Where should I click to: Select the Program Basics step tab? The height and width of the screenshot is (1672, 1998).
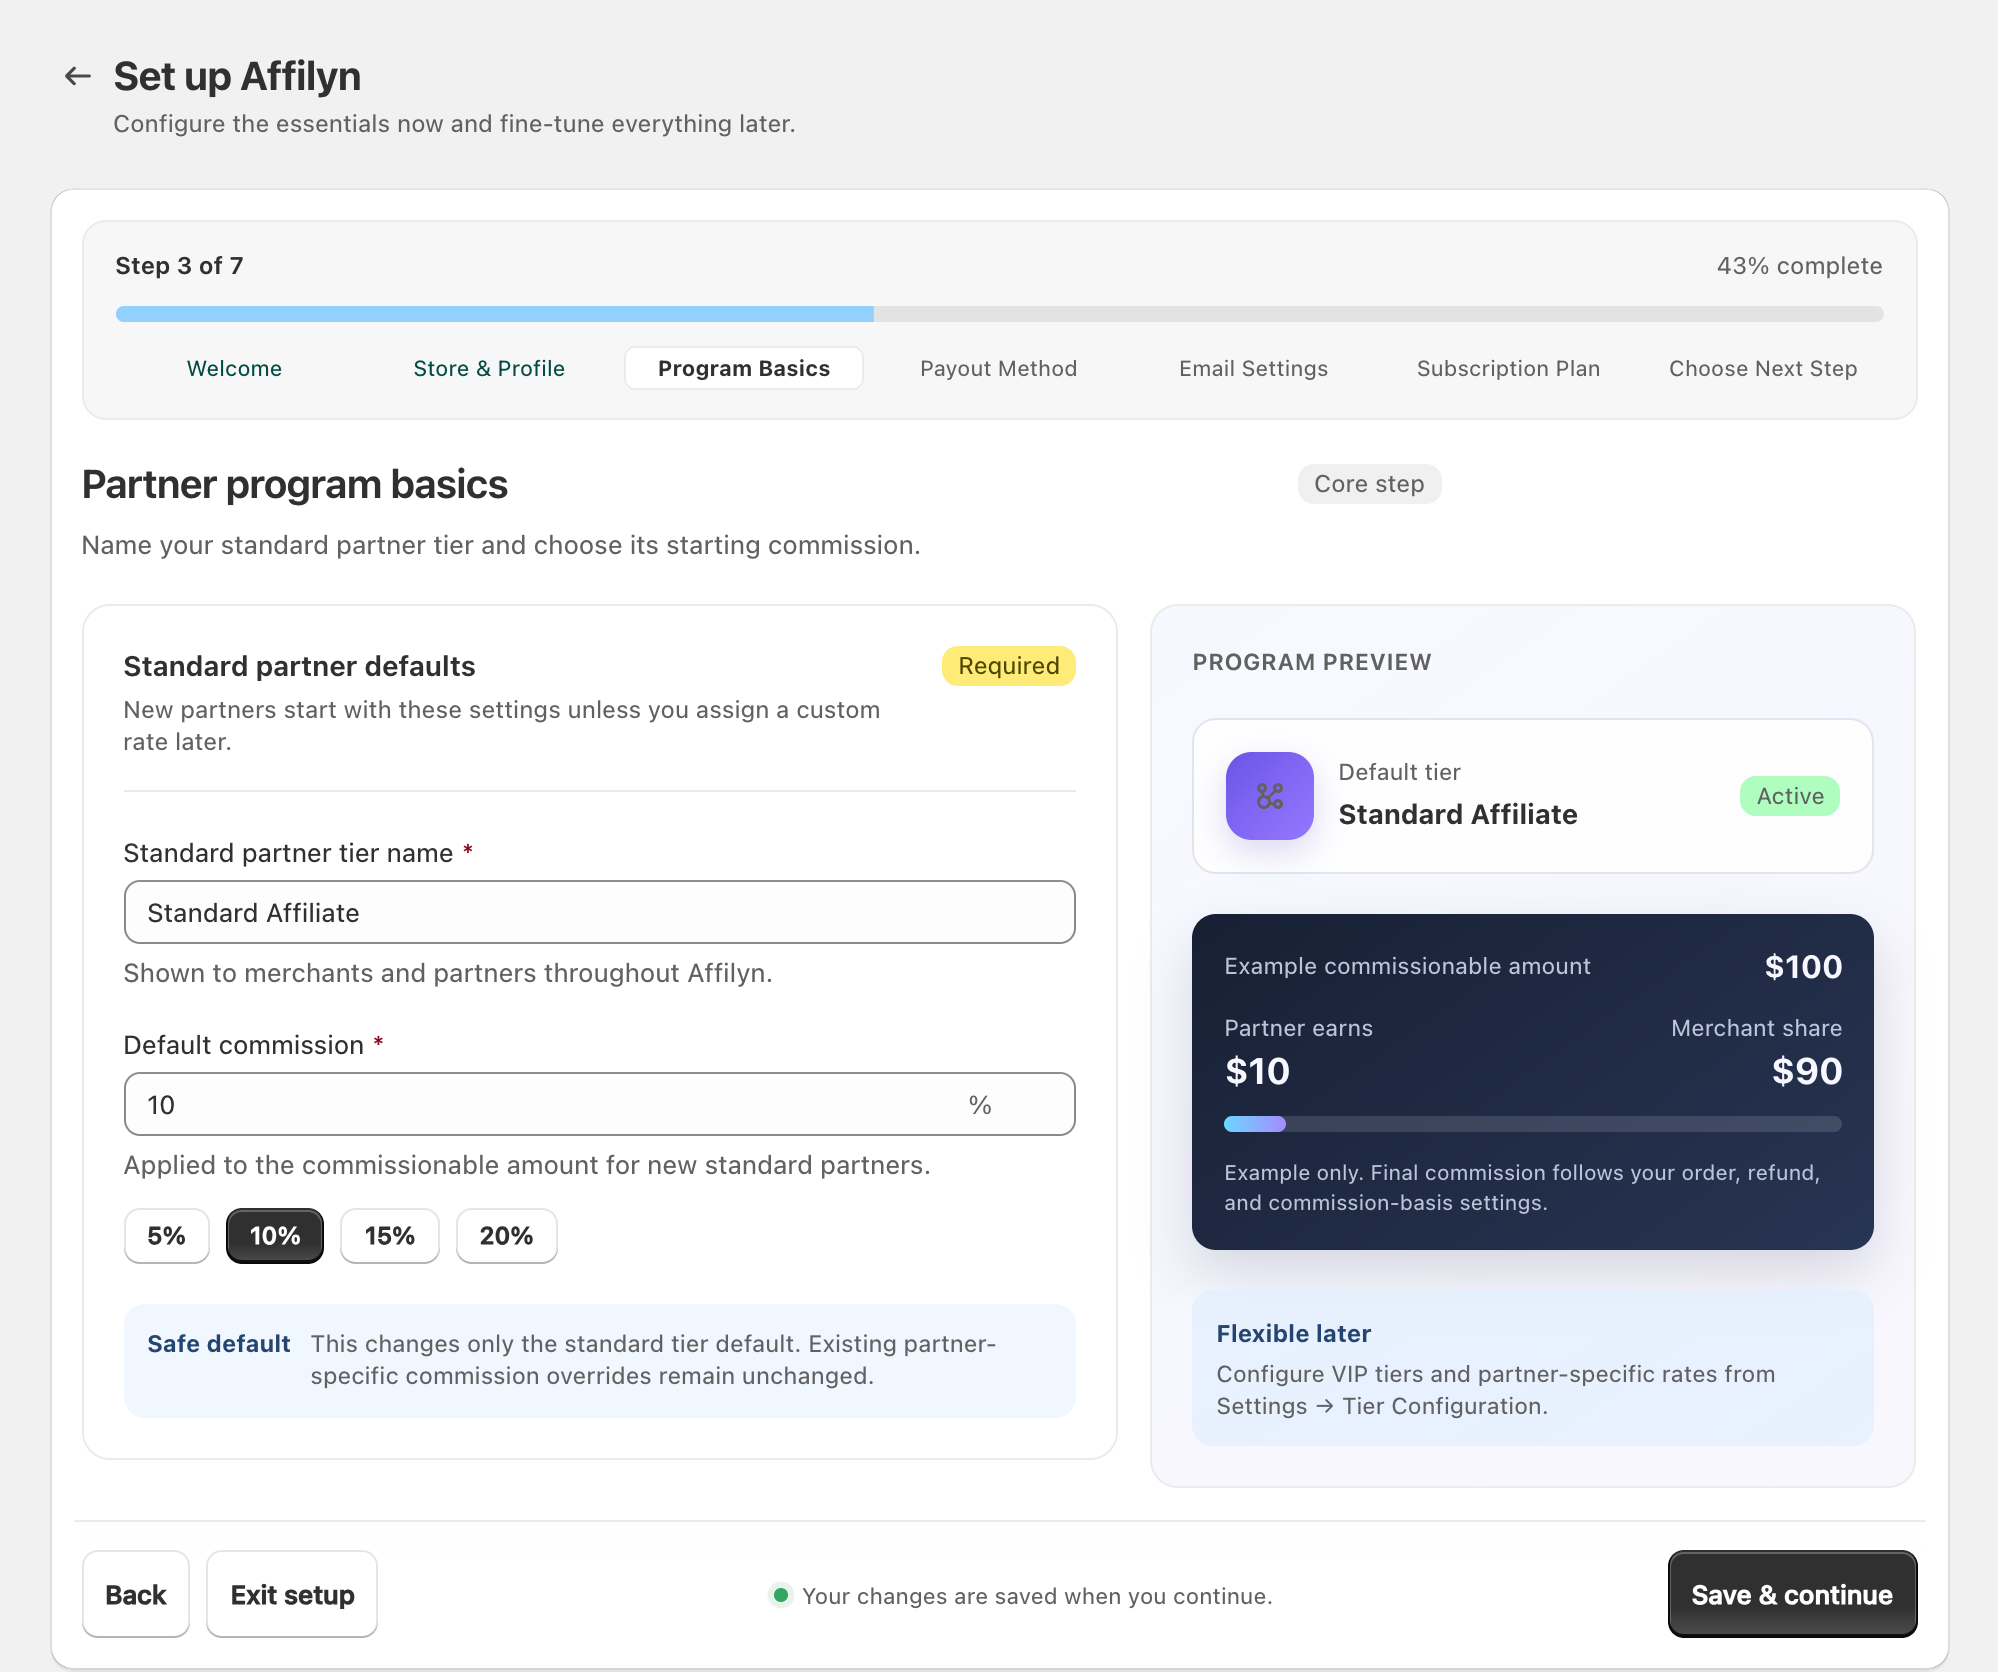(744, 368)
